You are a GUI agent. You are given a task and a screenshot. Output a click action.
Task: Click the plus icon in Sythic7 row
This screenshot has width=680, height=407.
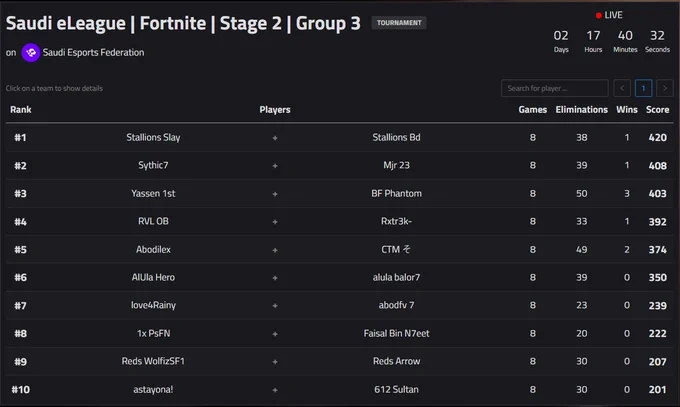tap(275, 166)
